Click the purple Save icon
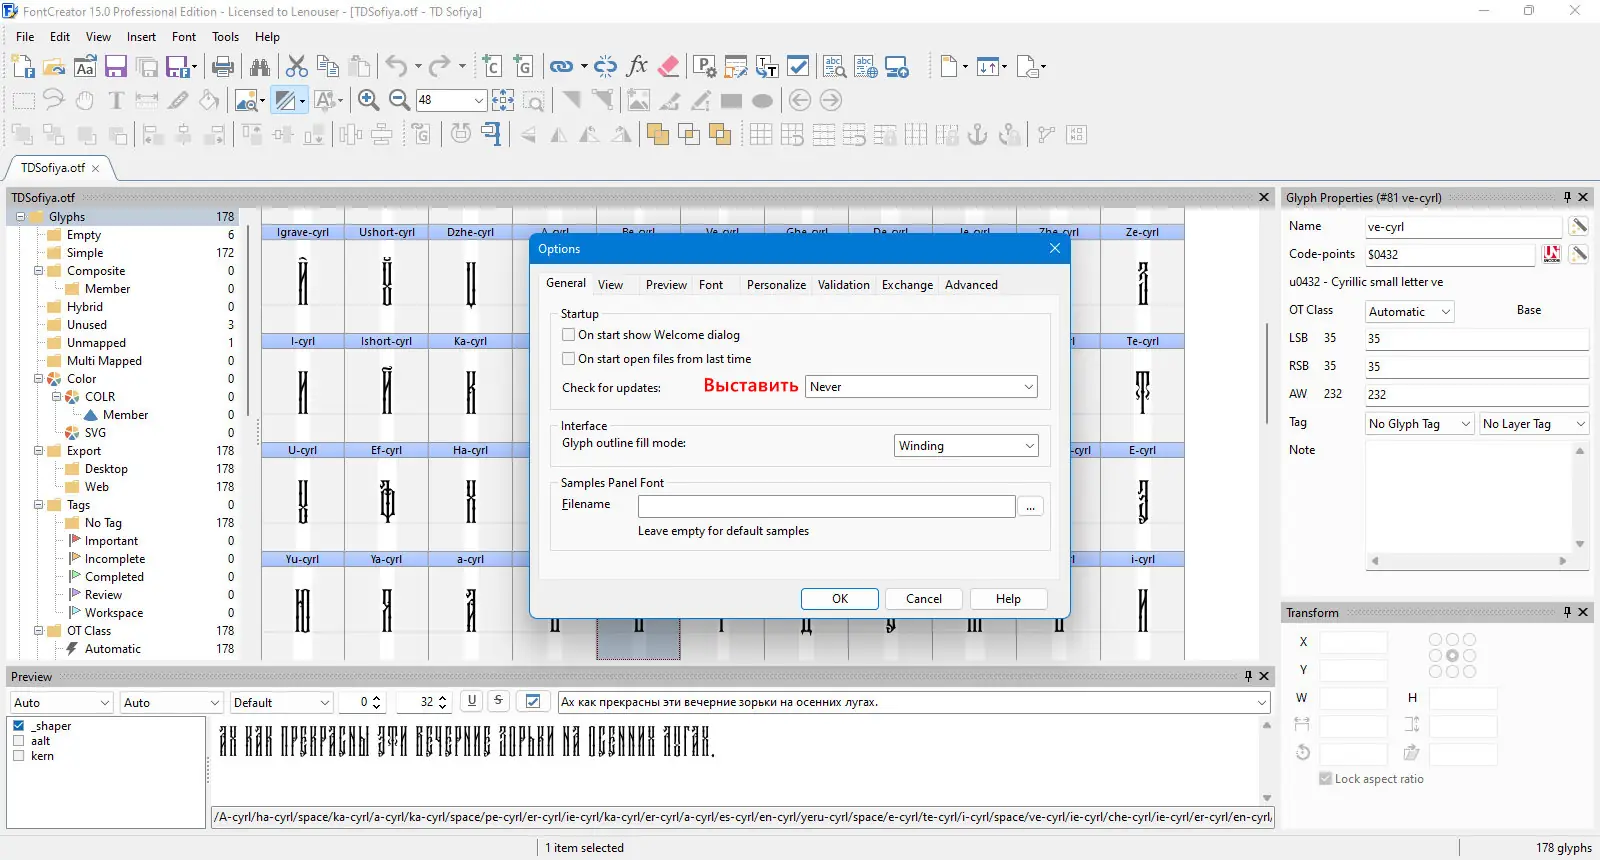The width and height of the screenshot is (1600, 860). tap(116, 67)
